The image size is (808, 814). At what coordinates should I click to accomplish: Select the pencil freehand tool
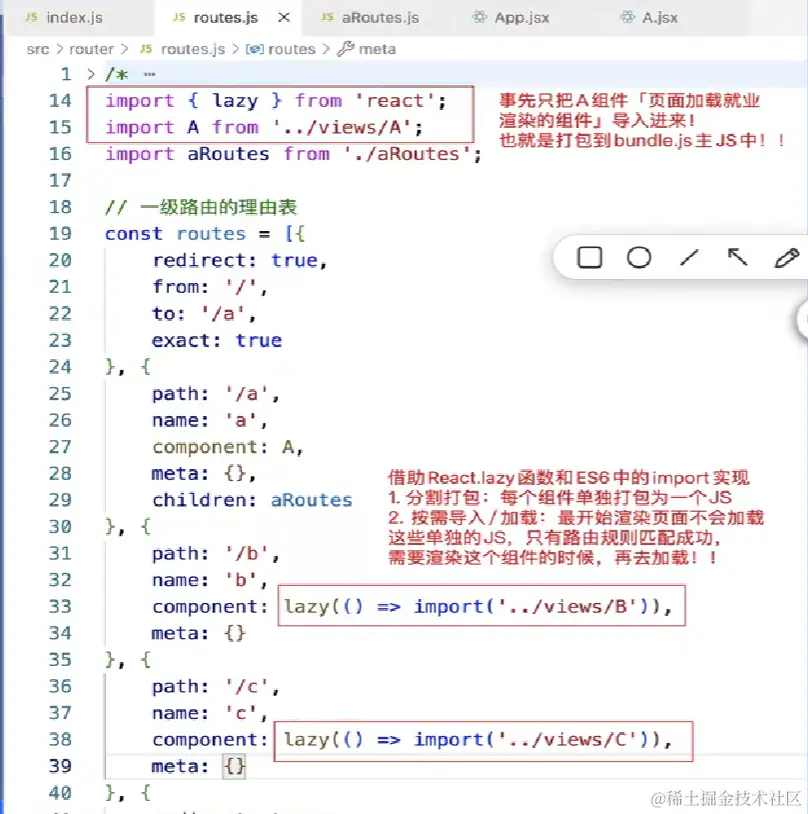pyautogui.click(x=786, y=257)
